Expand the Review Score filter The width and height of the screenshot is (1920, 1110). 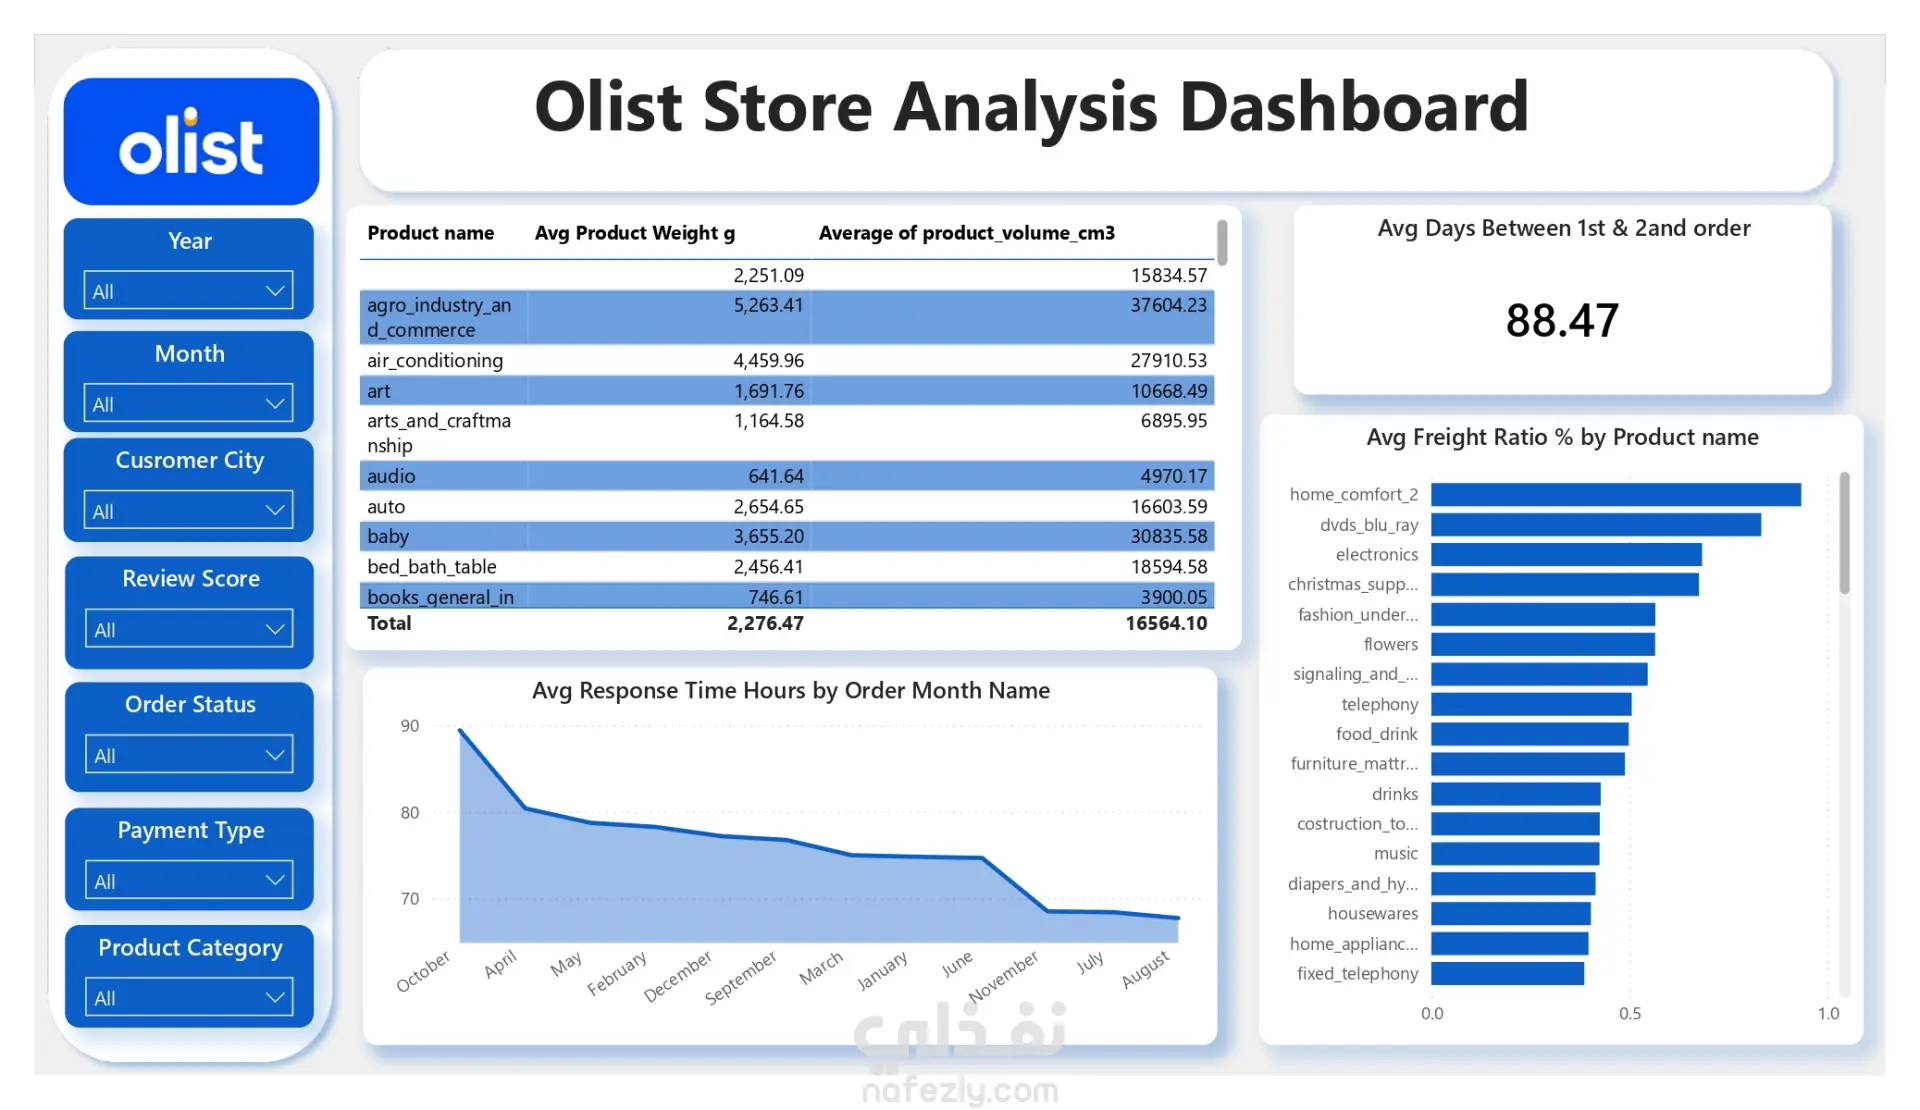point(188,630)
